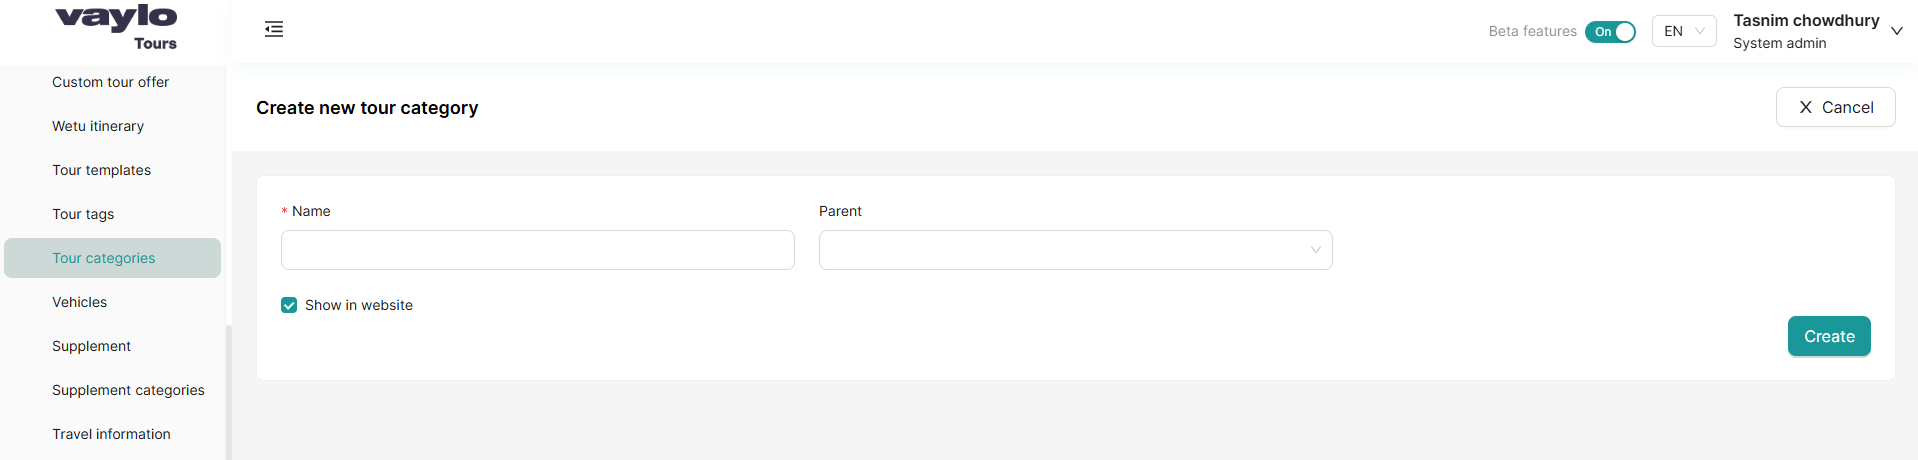The height and width of the screenshot is (460, 1918).
Task: Click the X icon on the Cancel button
Action: pos(1805,108)
